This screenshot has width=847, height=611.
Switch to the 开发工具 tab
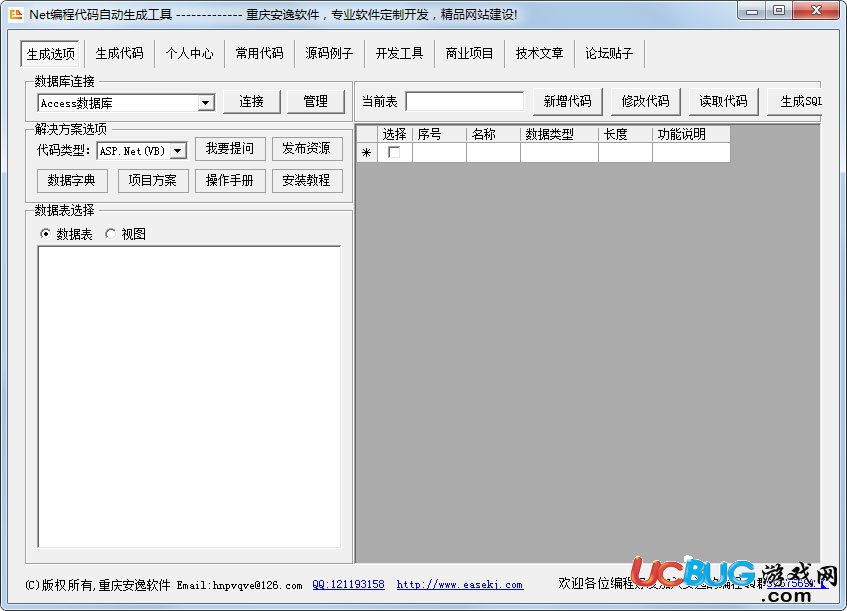(x=399, y=53)
